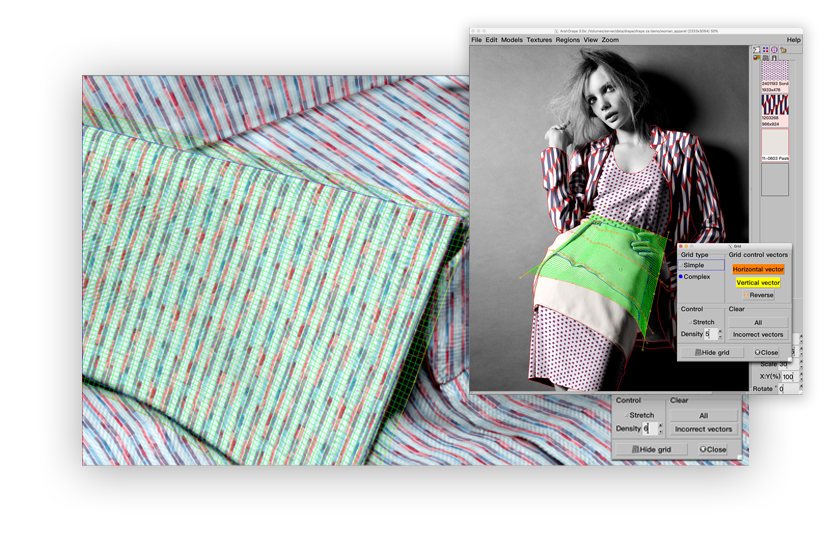This screenshot has height=543, width=830.
Task: Open the Models menu
Action: click(x=511, y=40)
